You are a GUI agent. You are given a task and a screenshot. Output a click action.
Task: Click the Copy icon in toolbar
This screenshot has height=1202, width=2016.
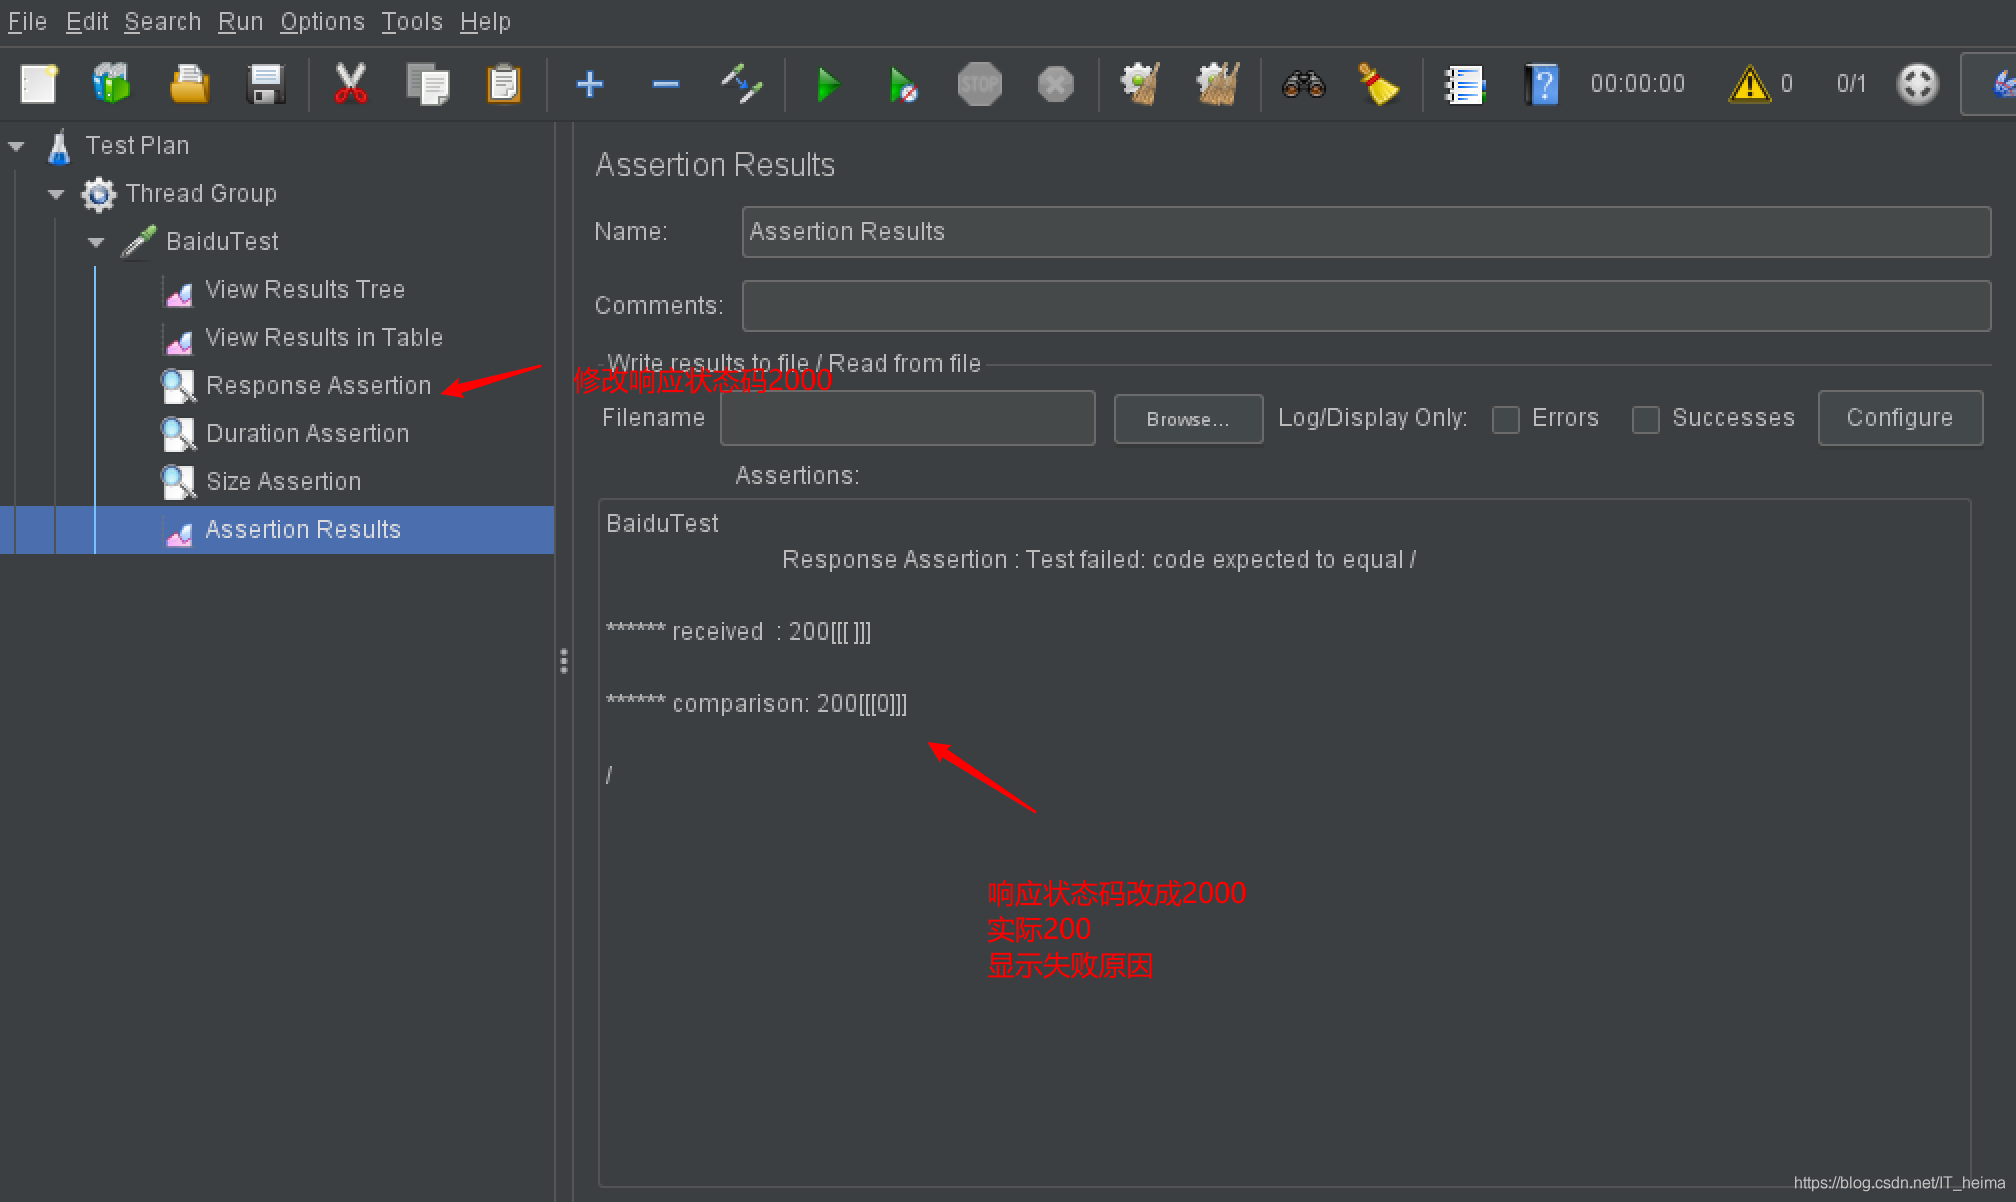(427, 84)
